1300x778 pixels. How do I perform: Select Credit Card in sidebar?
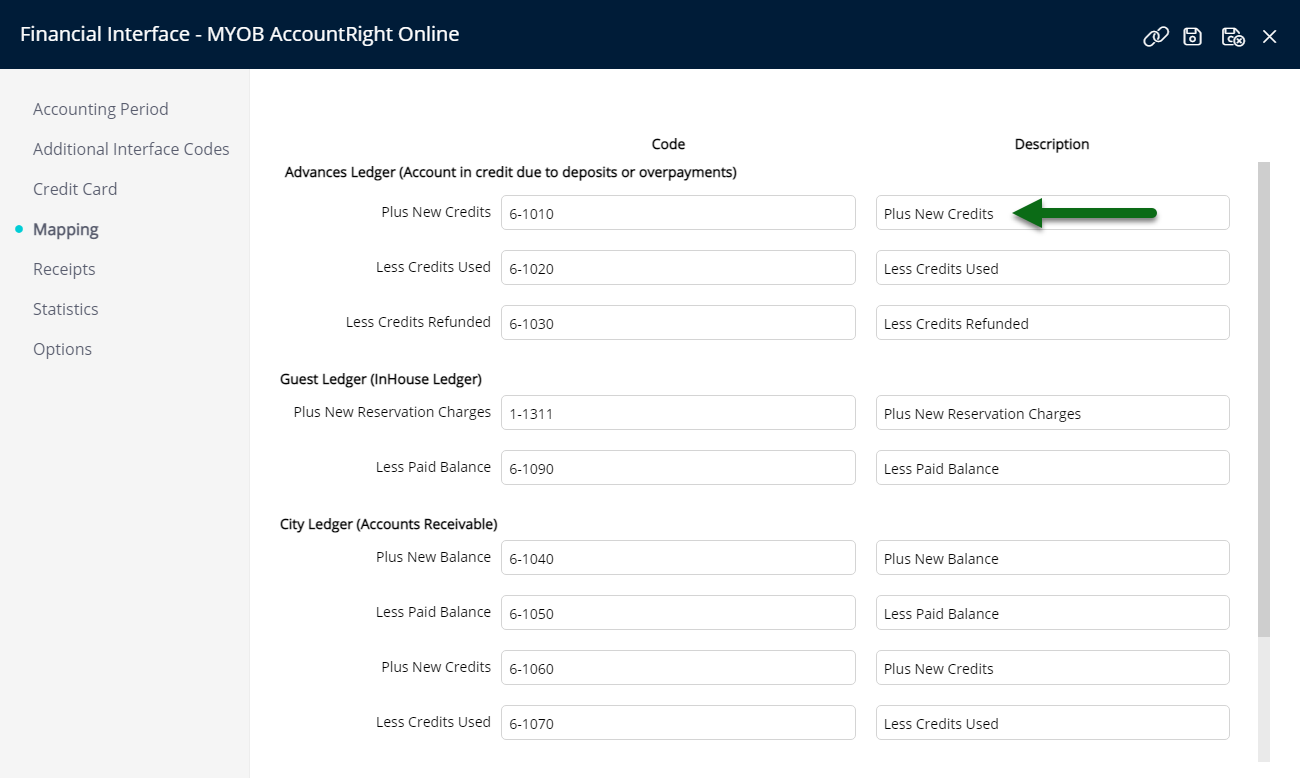[75, 189]
